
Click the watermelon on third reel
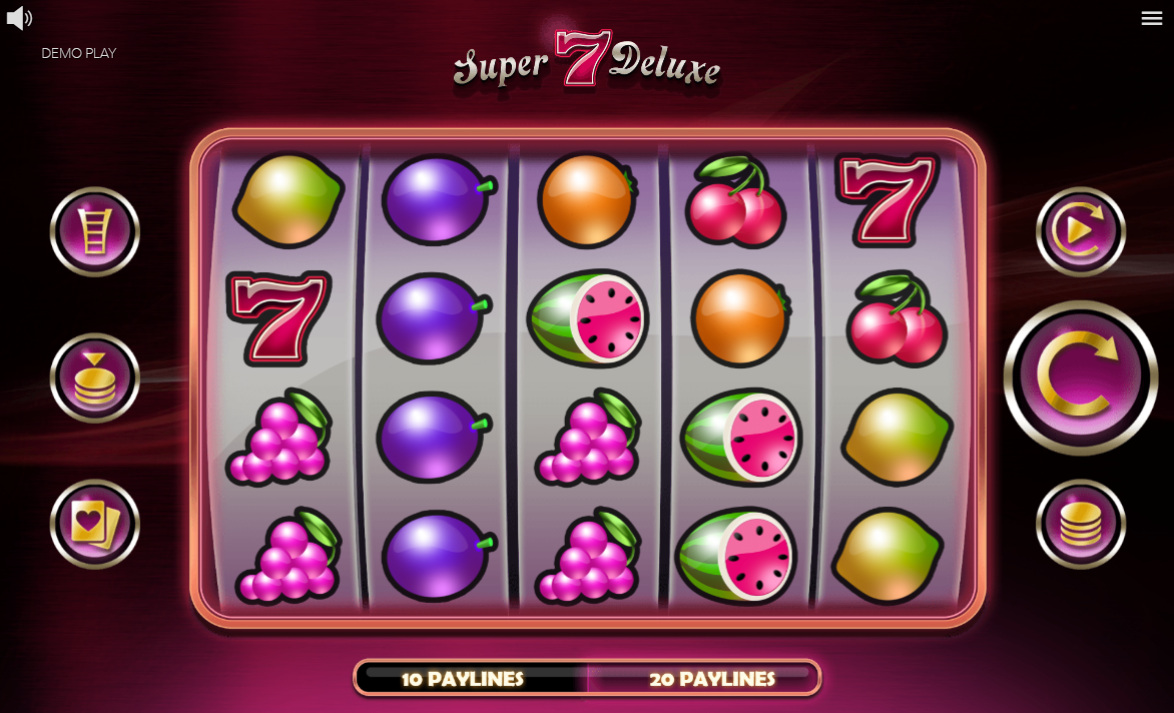click(x=588, y=318)
